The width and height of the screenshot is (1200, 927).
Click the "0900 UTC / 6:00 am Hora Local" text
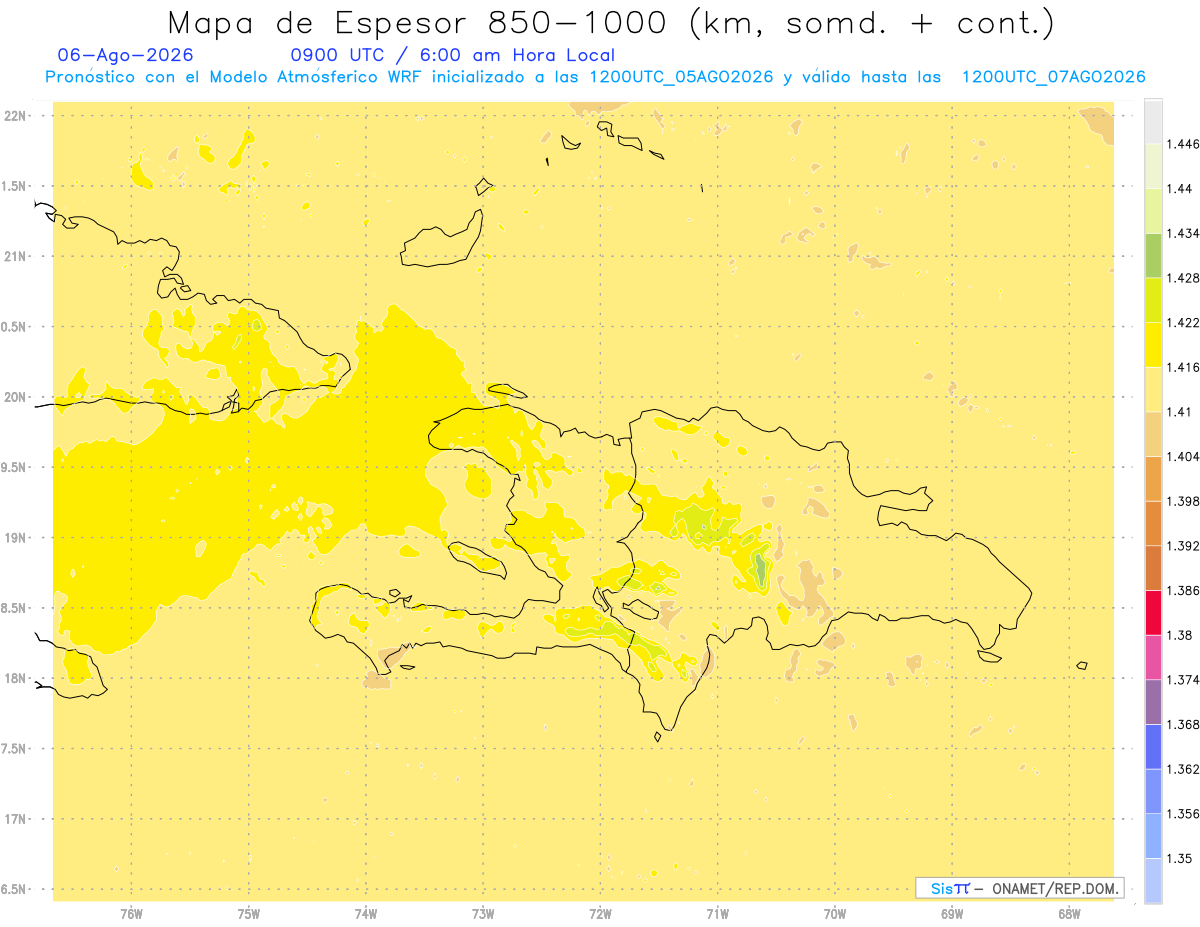click(453, 55)
